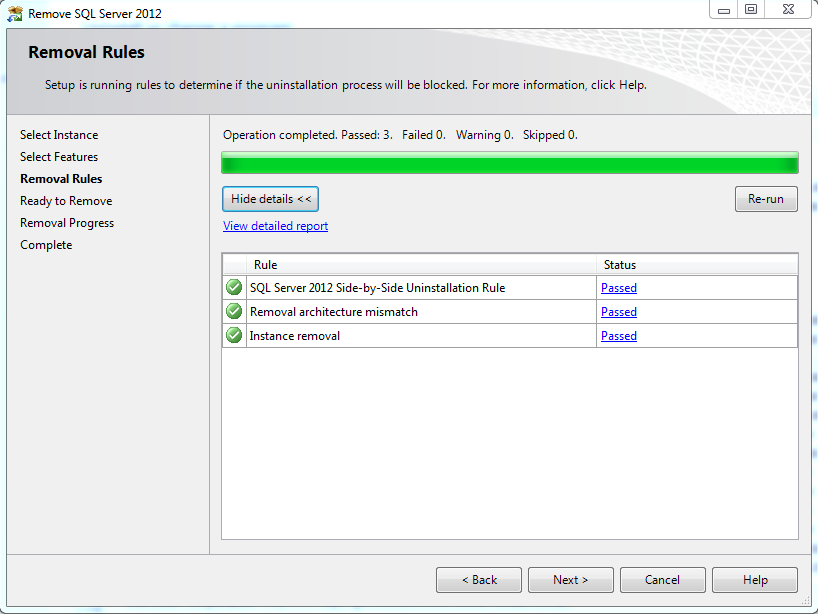818x614 pixels.
Task: Open Passed status for Instance removal rule
Action: [x=618, y=335]
